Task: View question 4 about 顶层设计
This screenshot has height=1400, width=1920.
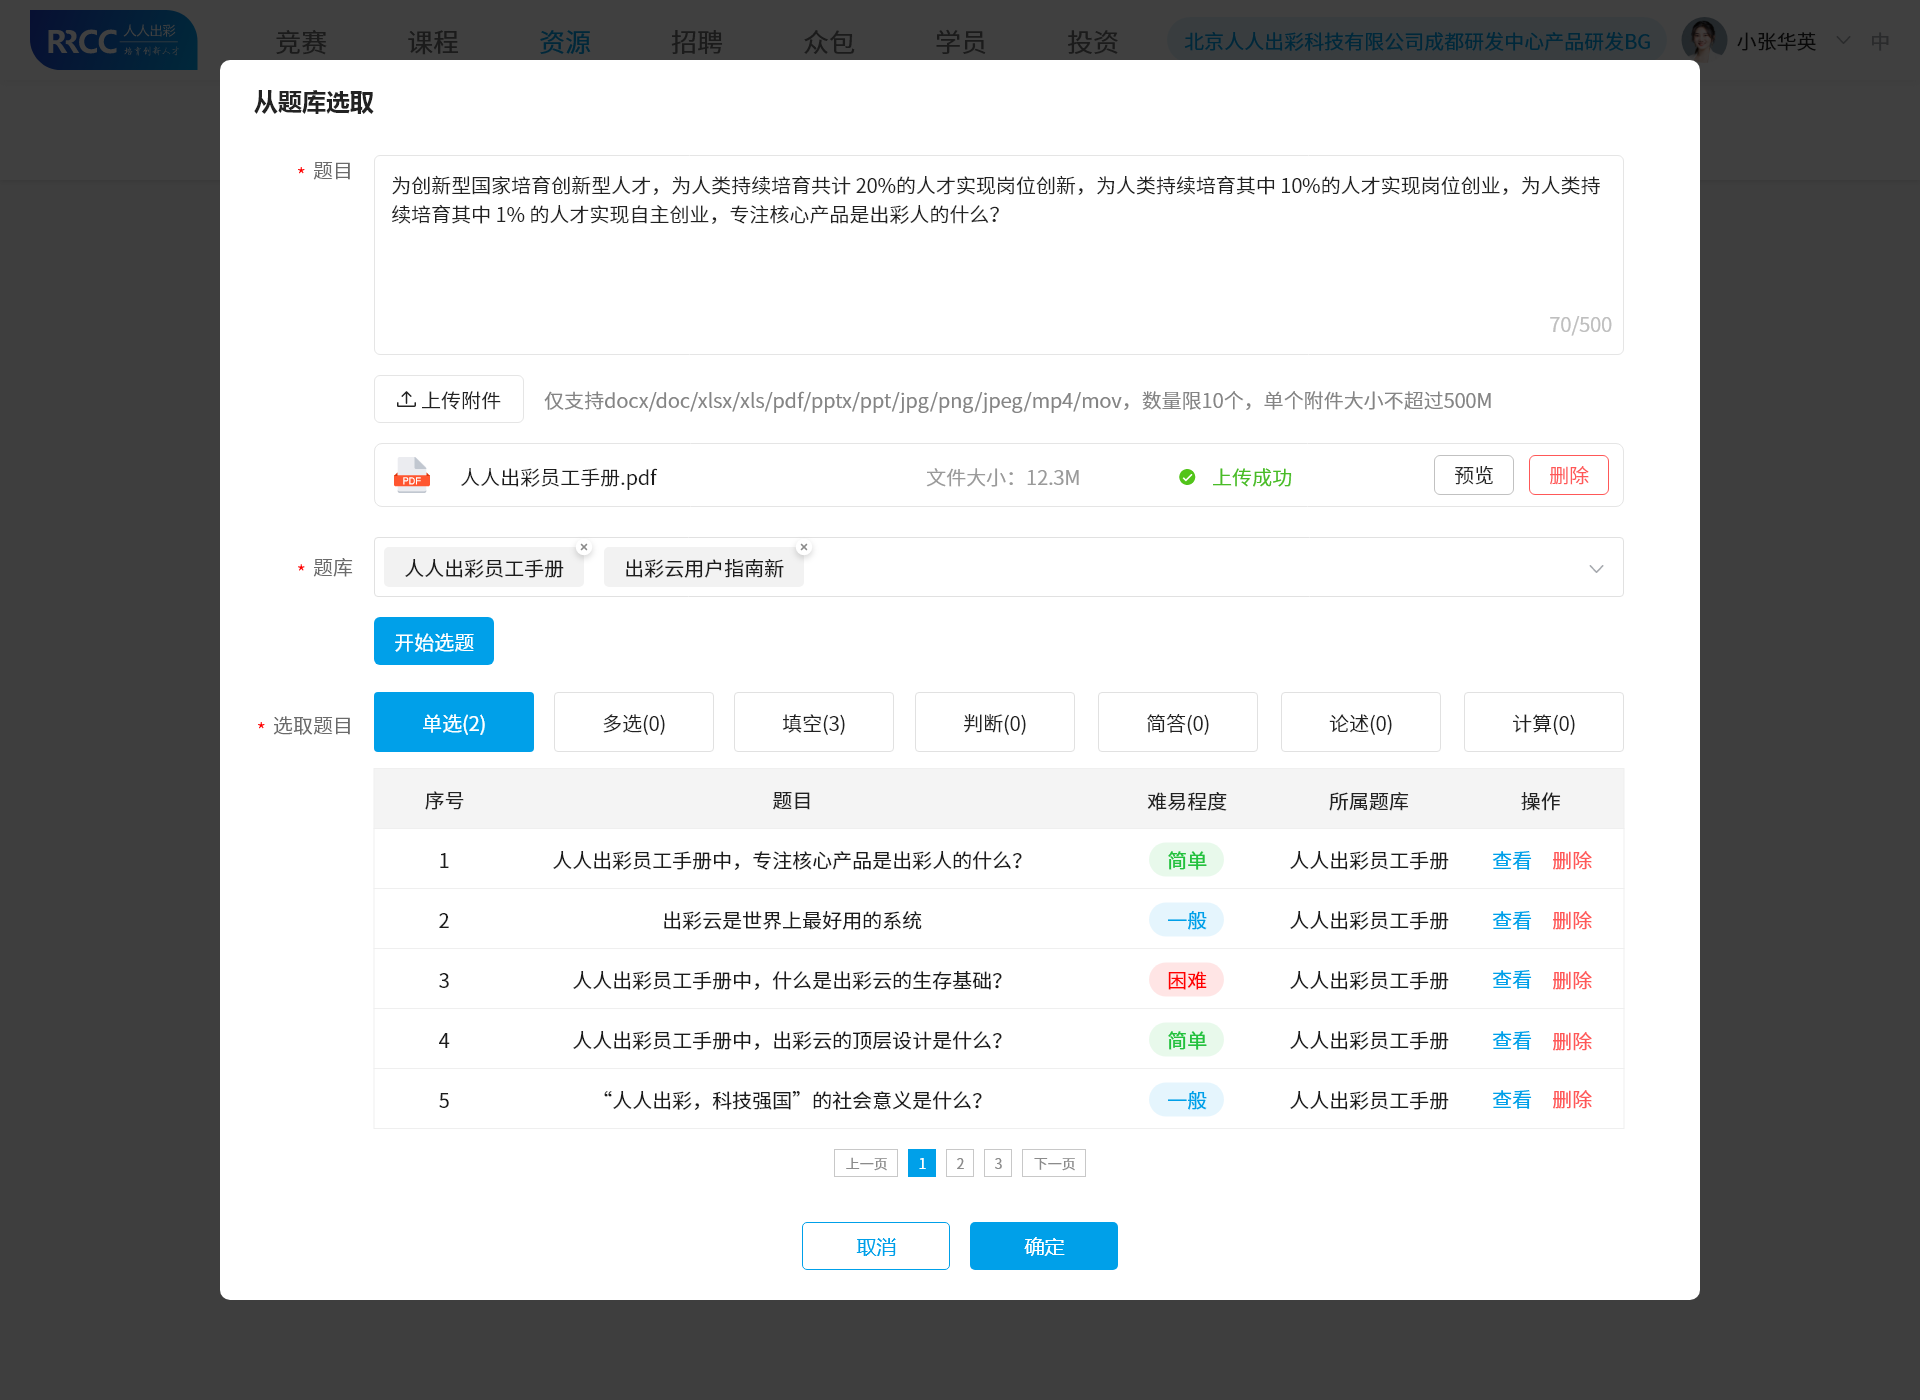Action: coord(1512,1040)
